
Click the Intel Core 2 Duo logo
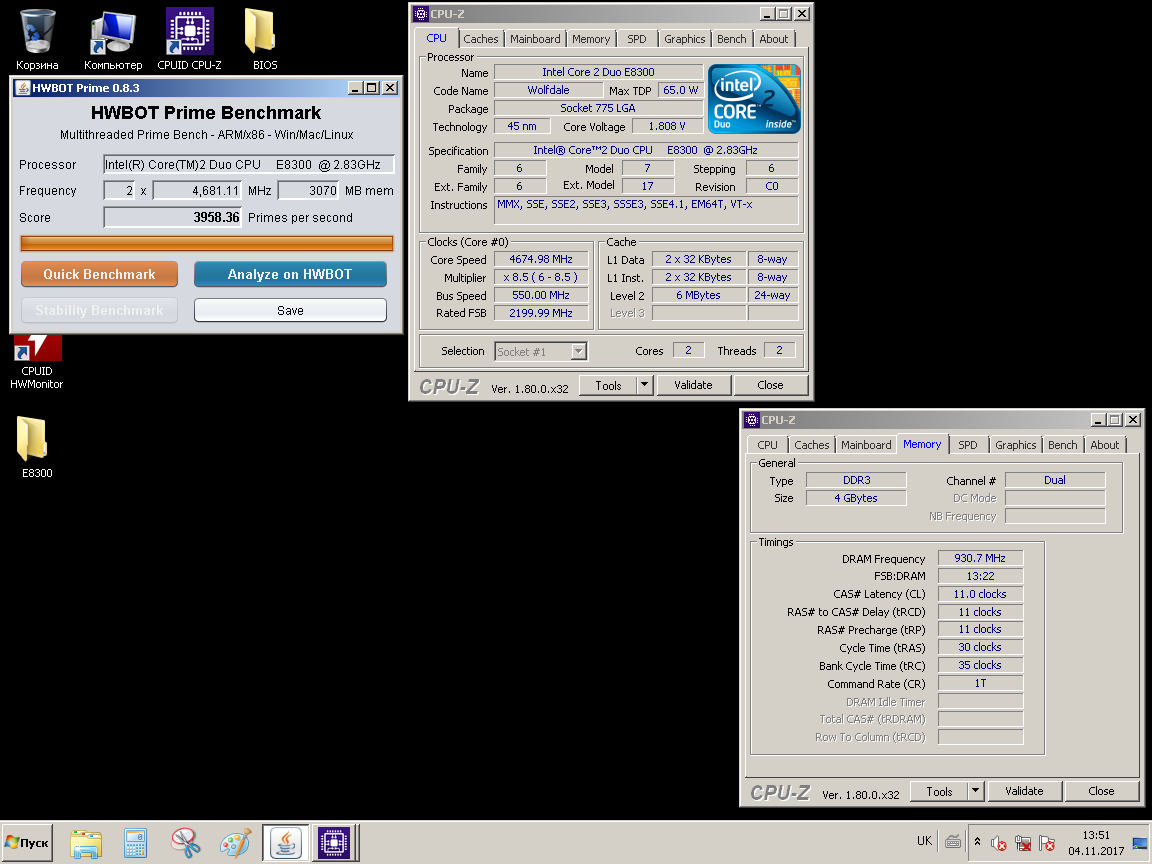754,98
